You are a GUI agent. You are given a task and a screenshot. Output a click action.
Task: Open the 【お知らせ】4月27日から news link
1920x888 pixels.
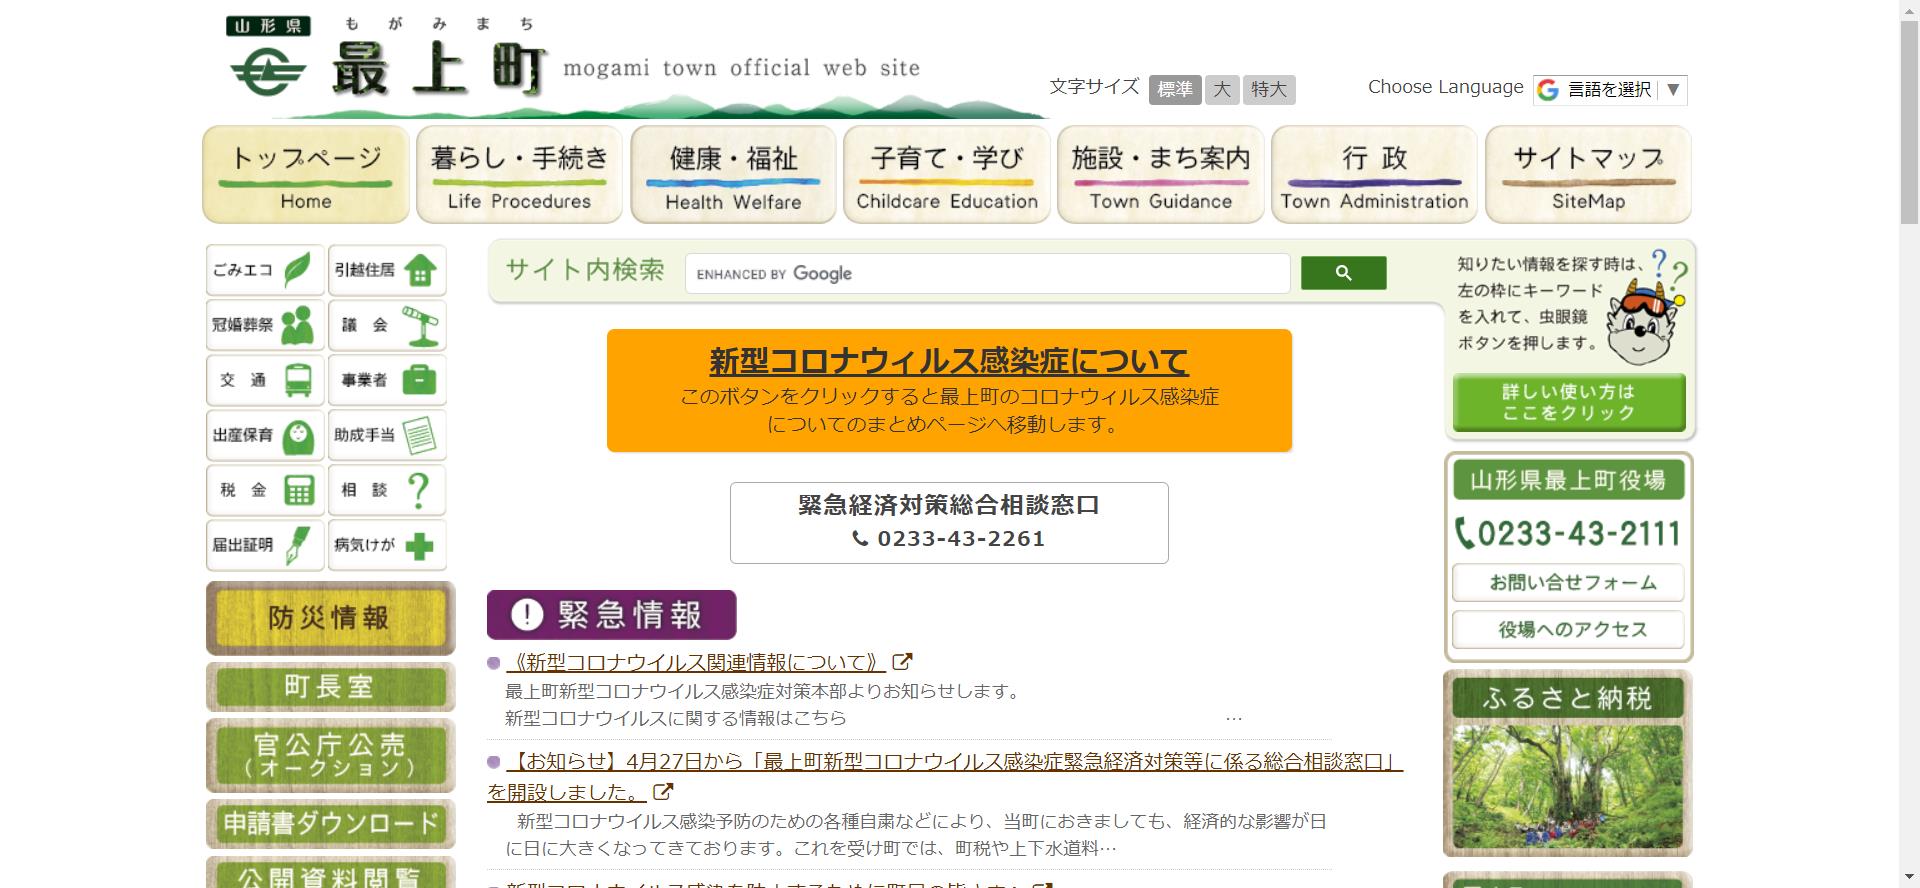tap(945, 777)
